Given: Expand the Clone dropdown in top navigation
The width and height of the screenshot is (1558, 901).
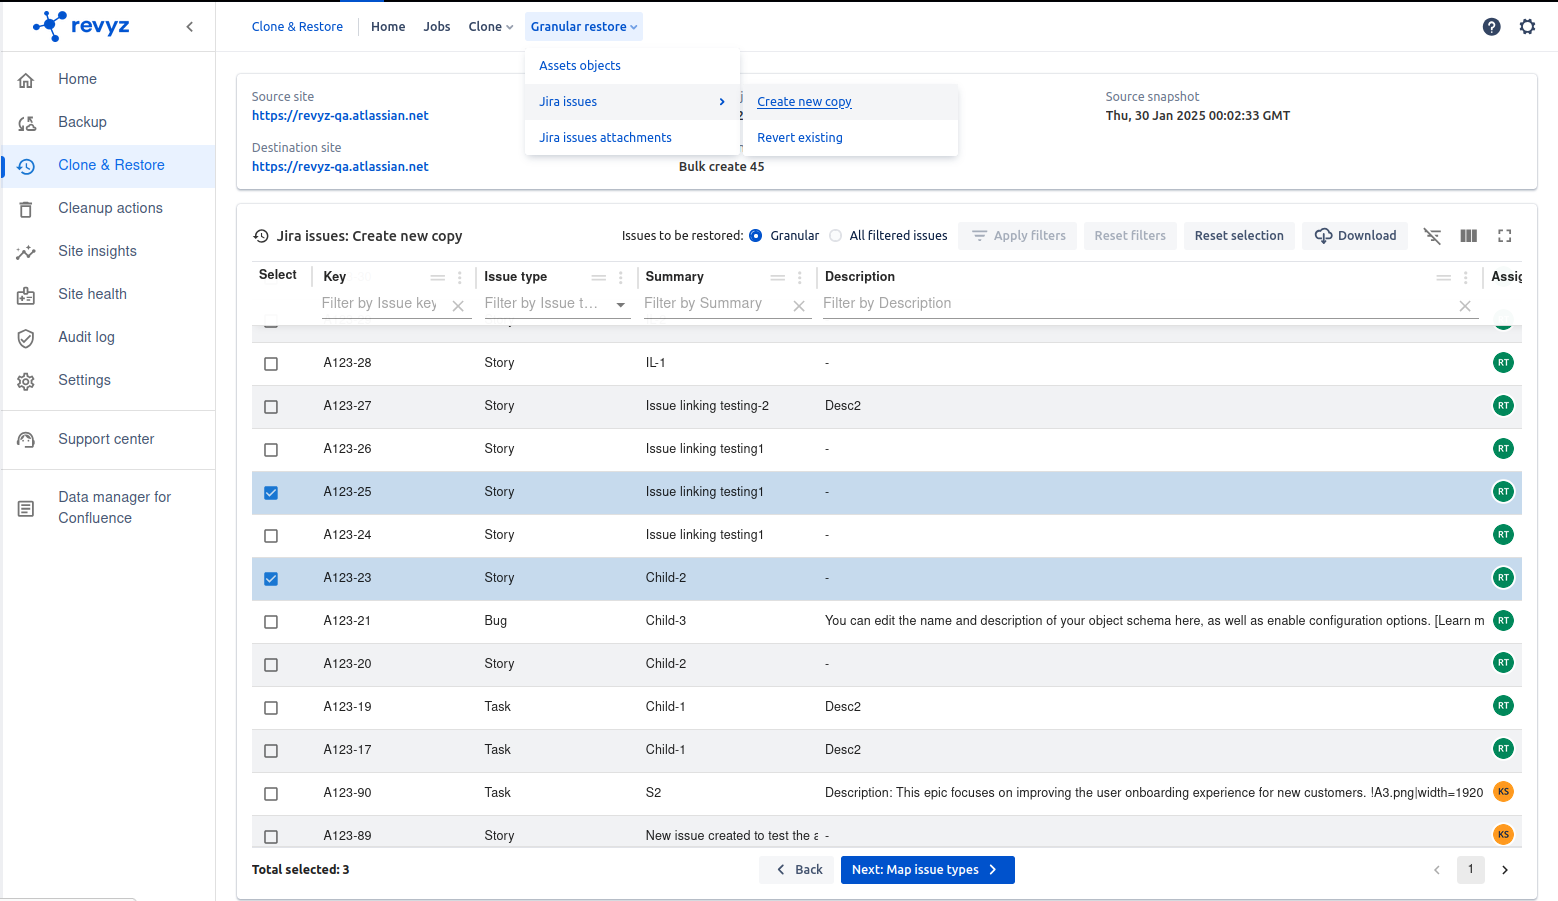Looking at the screenshot, I should coord(490,27).
